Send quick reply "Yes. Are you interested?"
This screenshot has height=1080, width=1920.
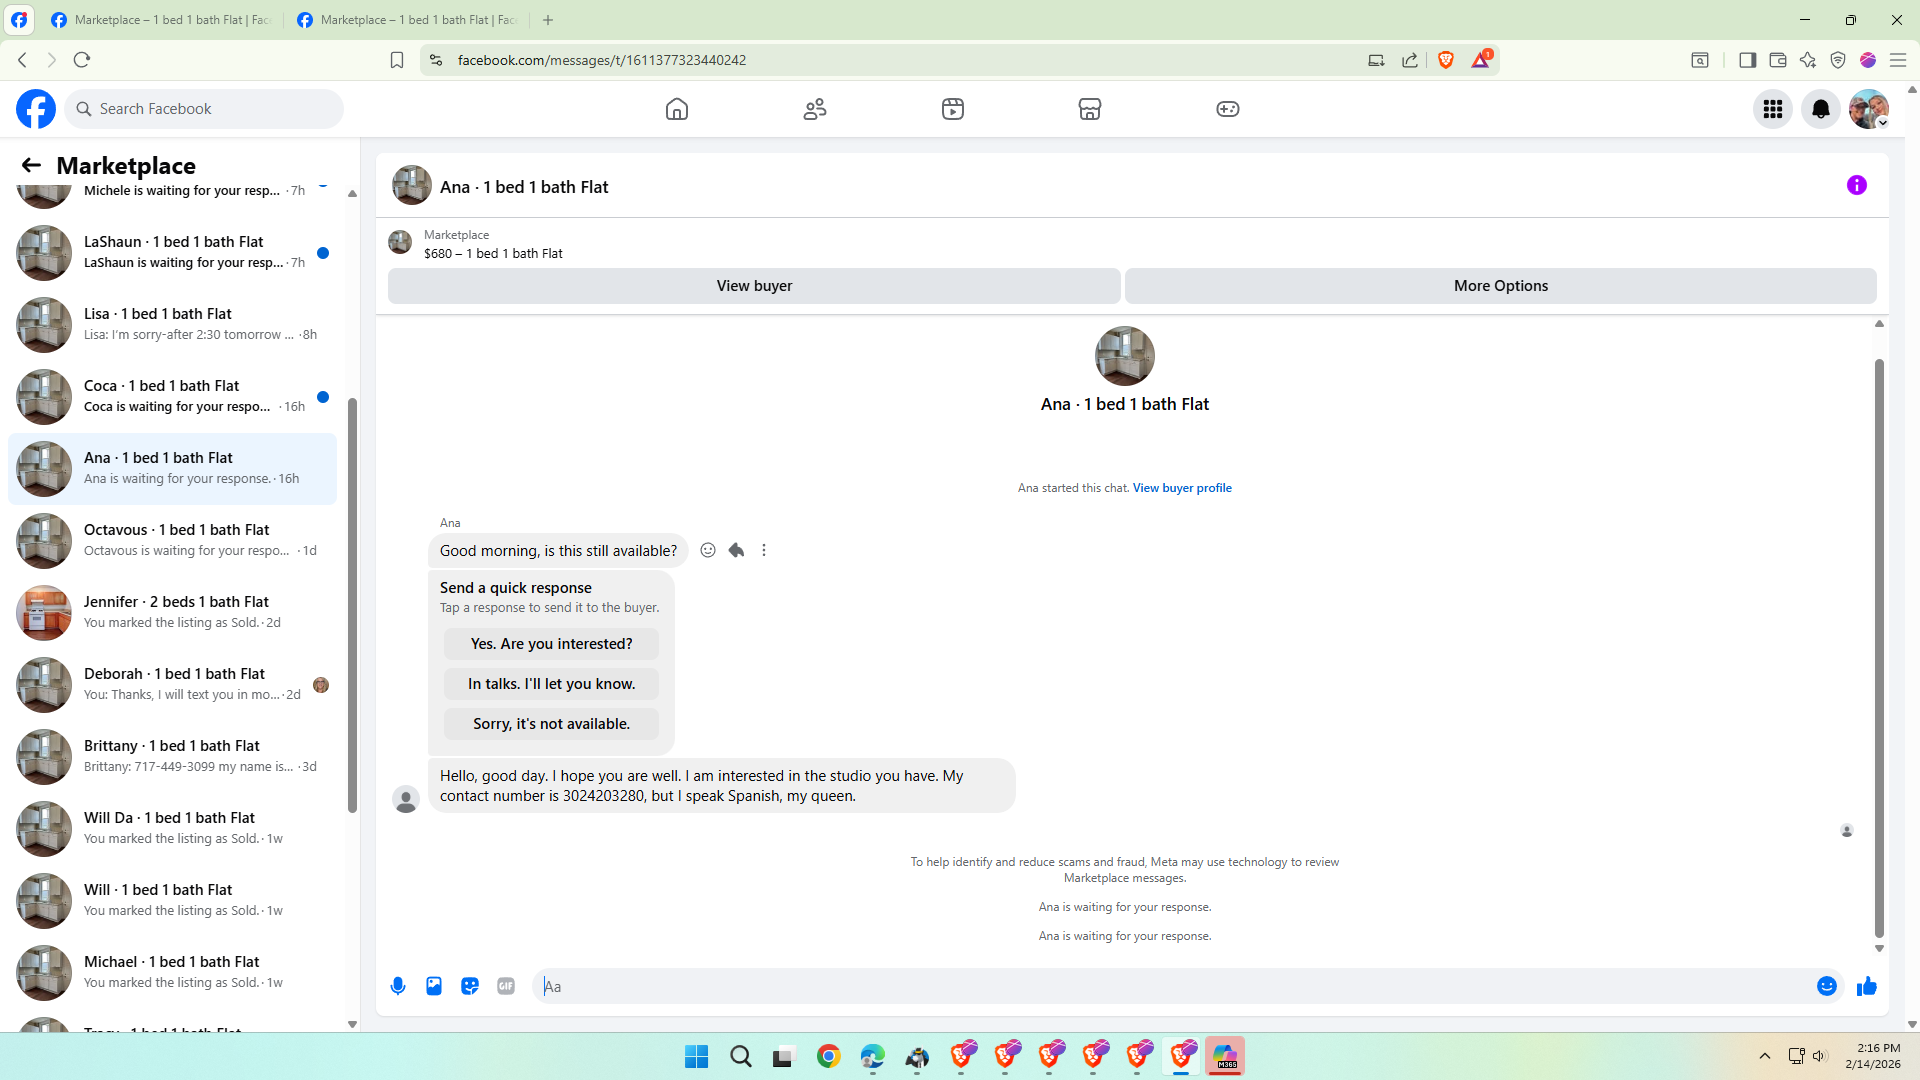pyautogui.click(x=551, y=644)
